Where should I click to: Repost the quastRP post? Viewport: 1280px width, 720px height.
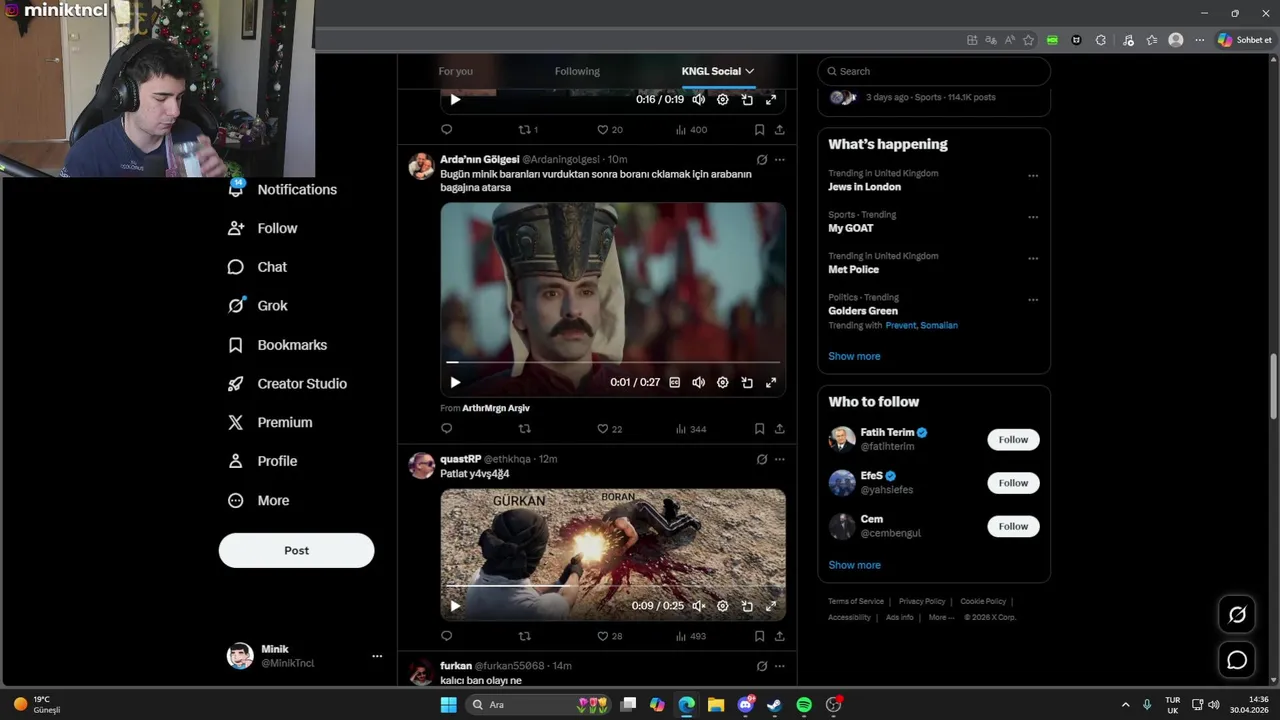(x=524, y=636)
